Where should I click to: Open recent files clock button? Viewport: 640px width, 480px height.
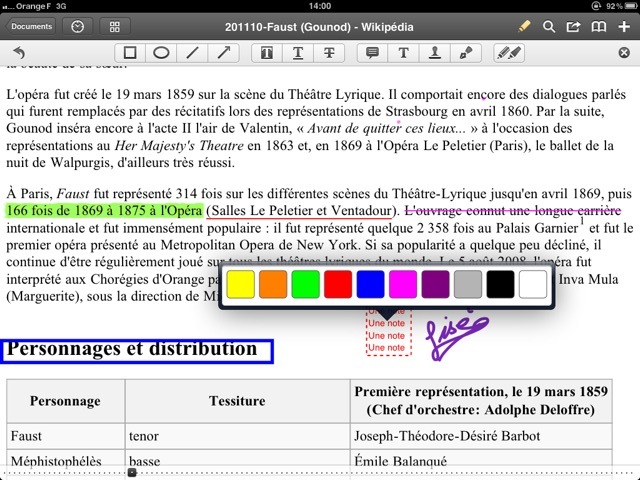click(x=78, y=26)
